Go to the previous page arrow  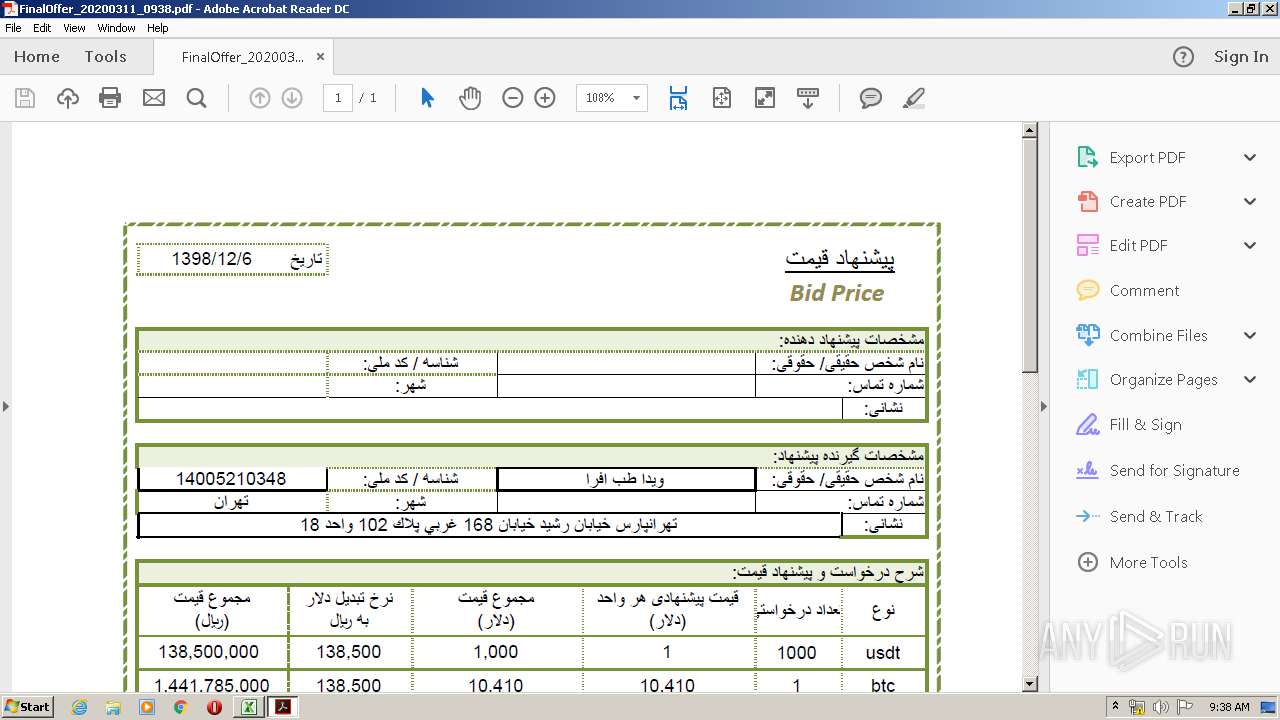(260, 98)
